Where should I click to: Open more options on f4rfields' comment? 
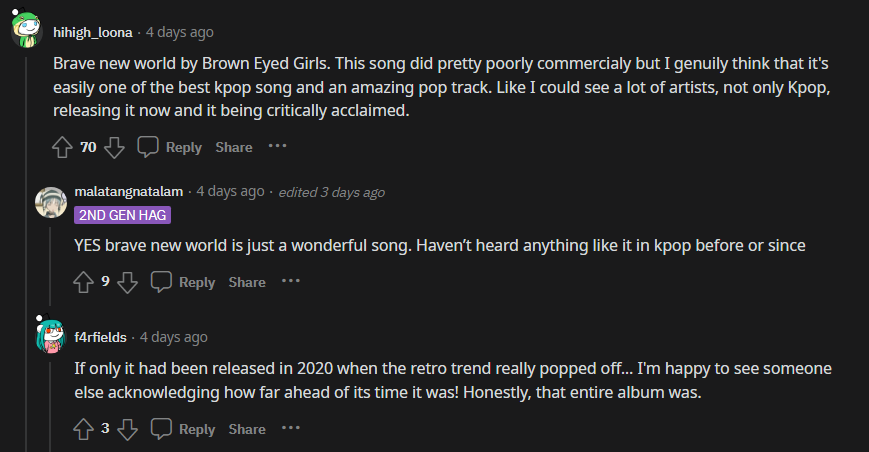290,428
